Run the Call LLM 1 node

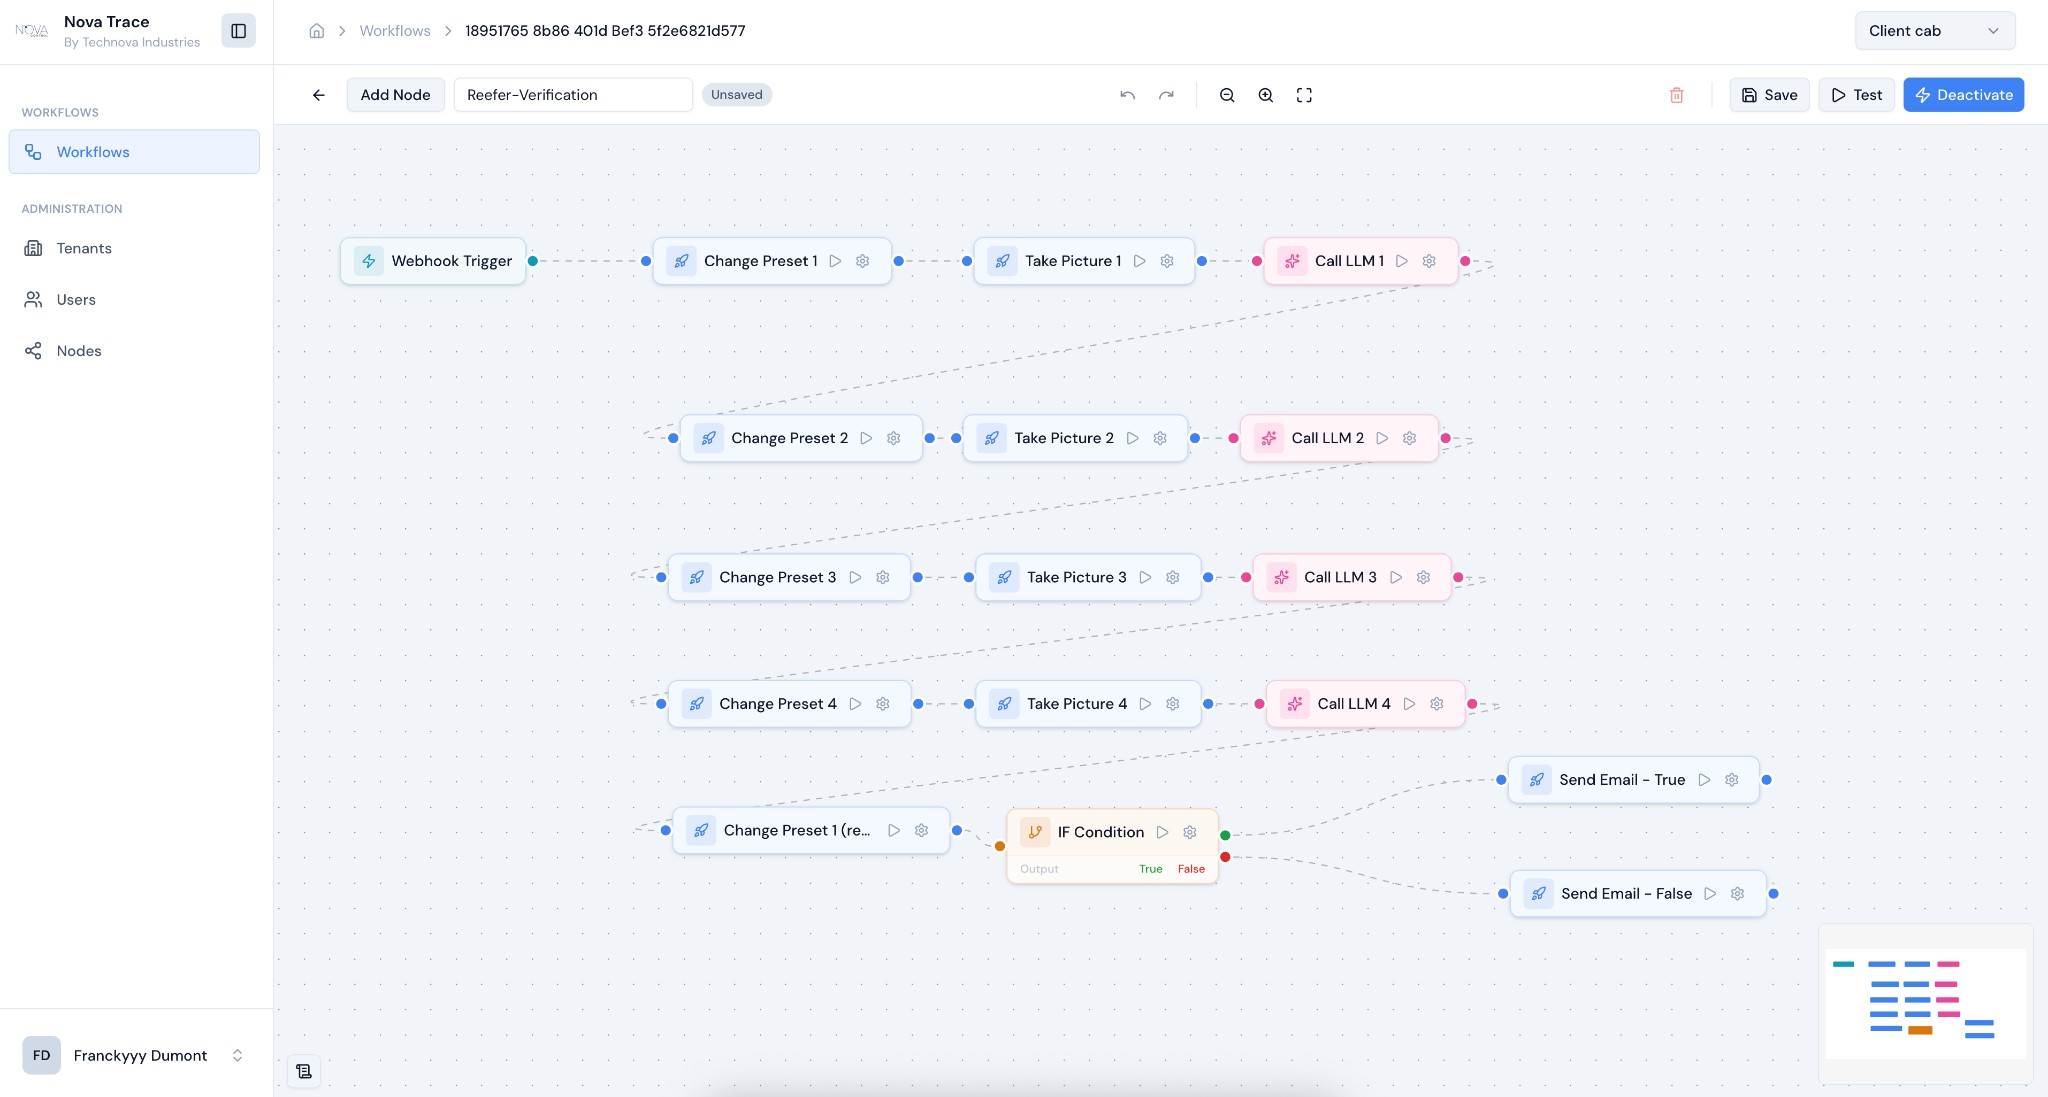1403,261
